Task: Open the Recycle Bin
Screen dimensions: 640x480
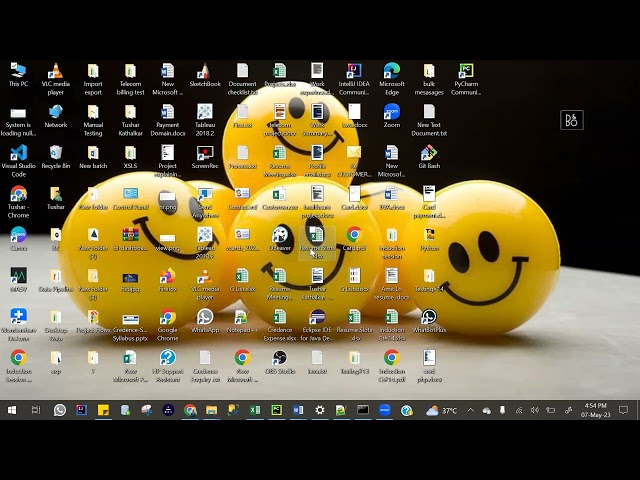Action: click(56, 157)
